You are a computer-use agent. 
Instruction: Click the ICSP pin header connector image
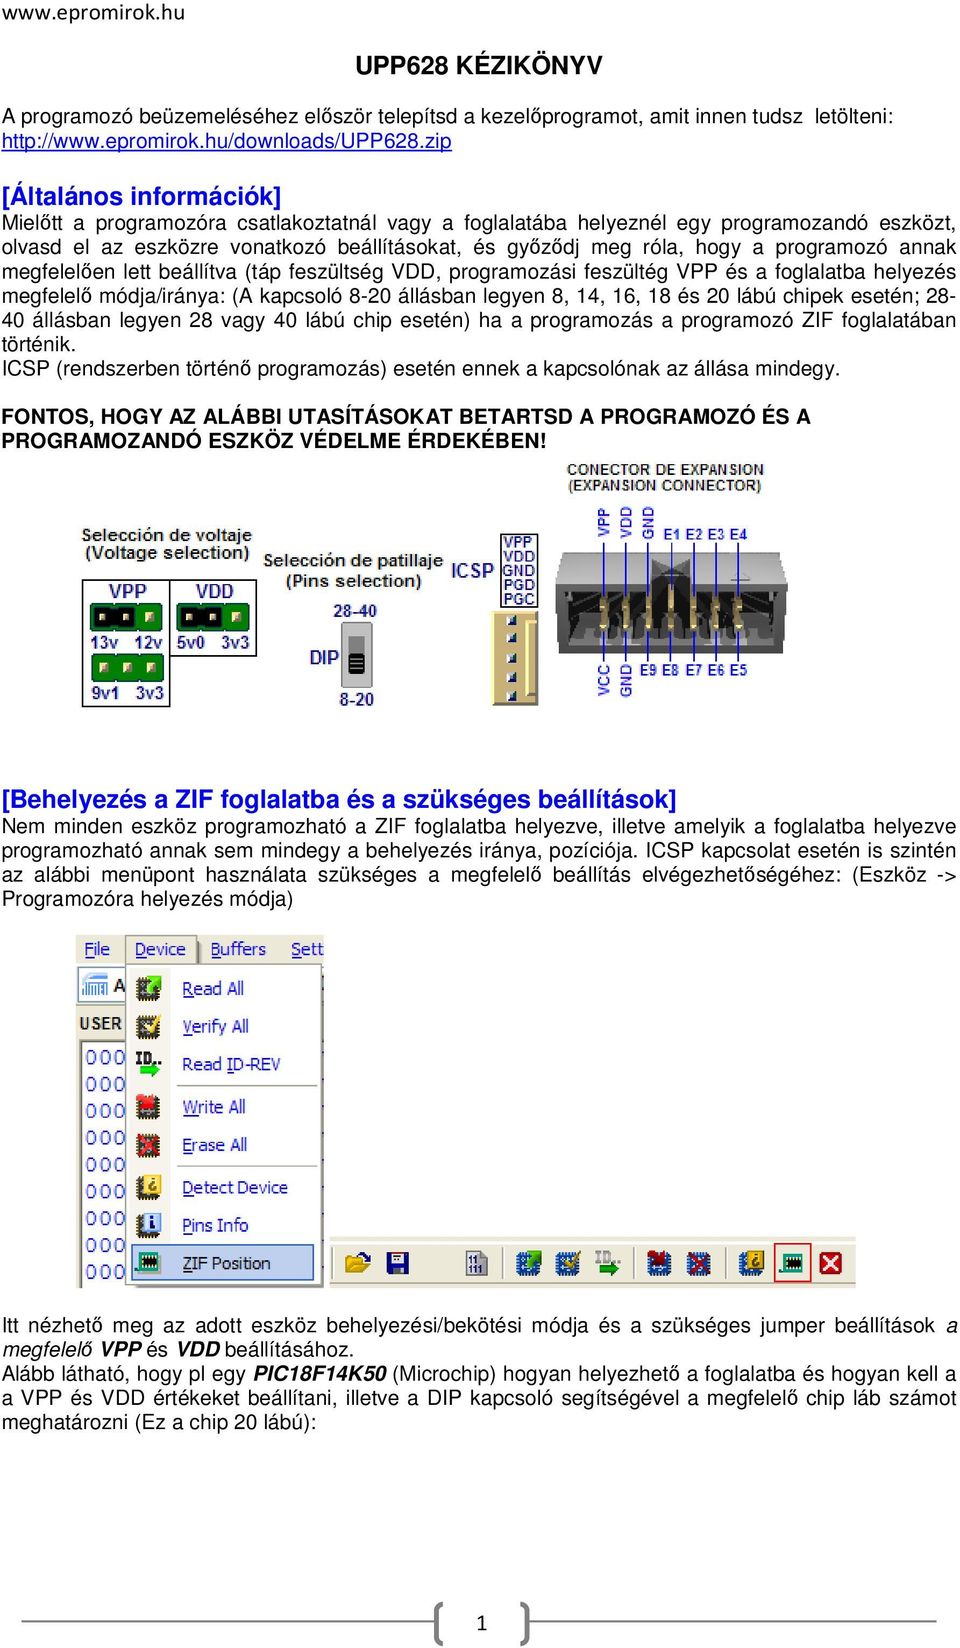[515, 658]
